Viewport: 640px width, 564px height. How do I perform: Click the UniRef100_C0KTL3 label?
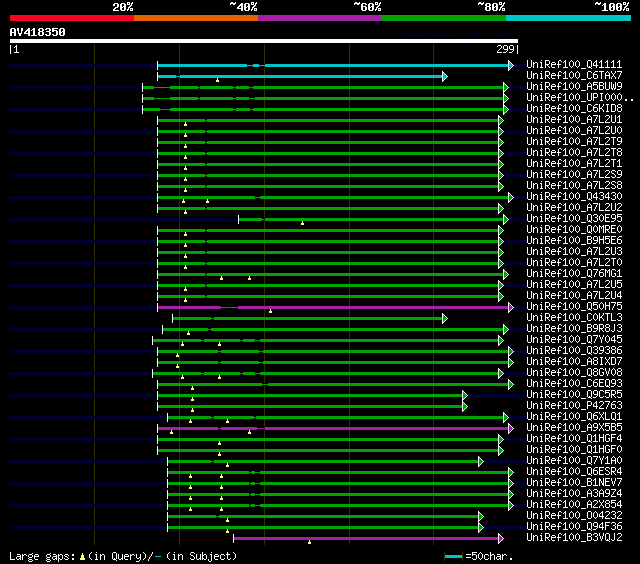[574, 318]
